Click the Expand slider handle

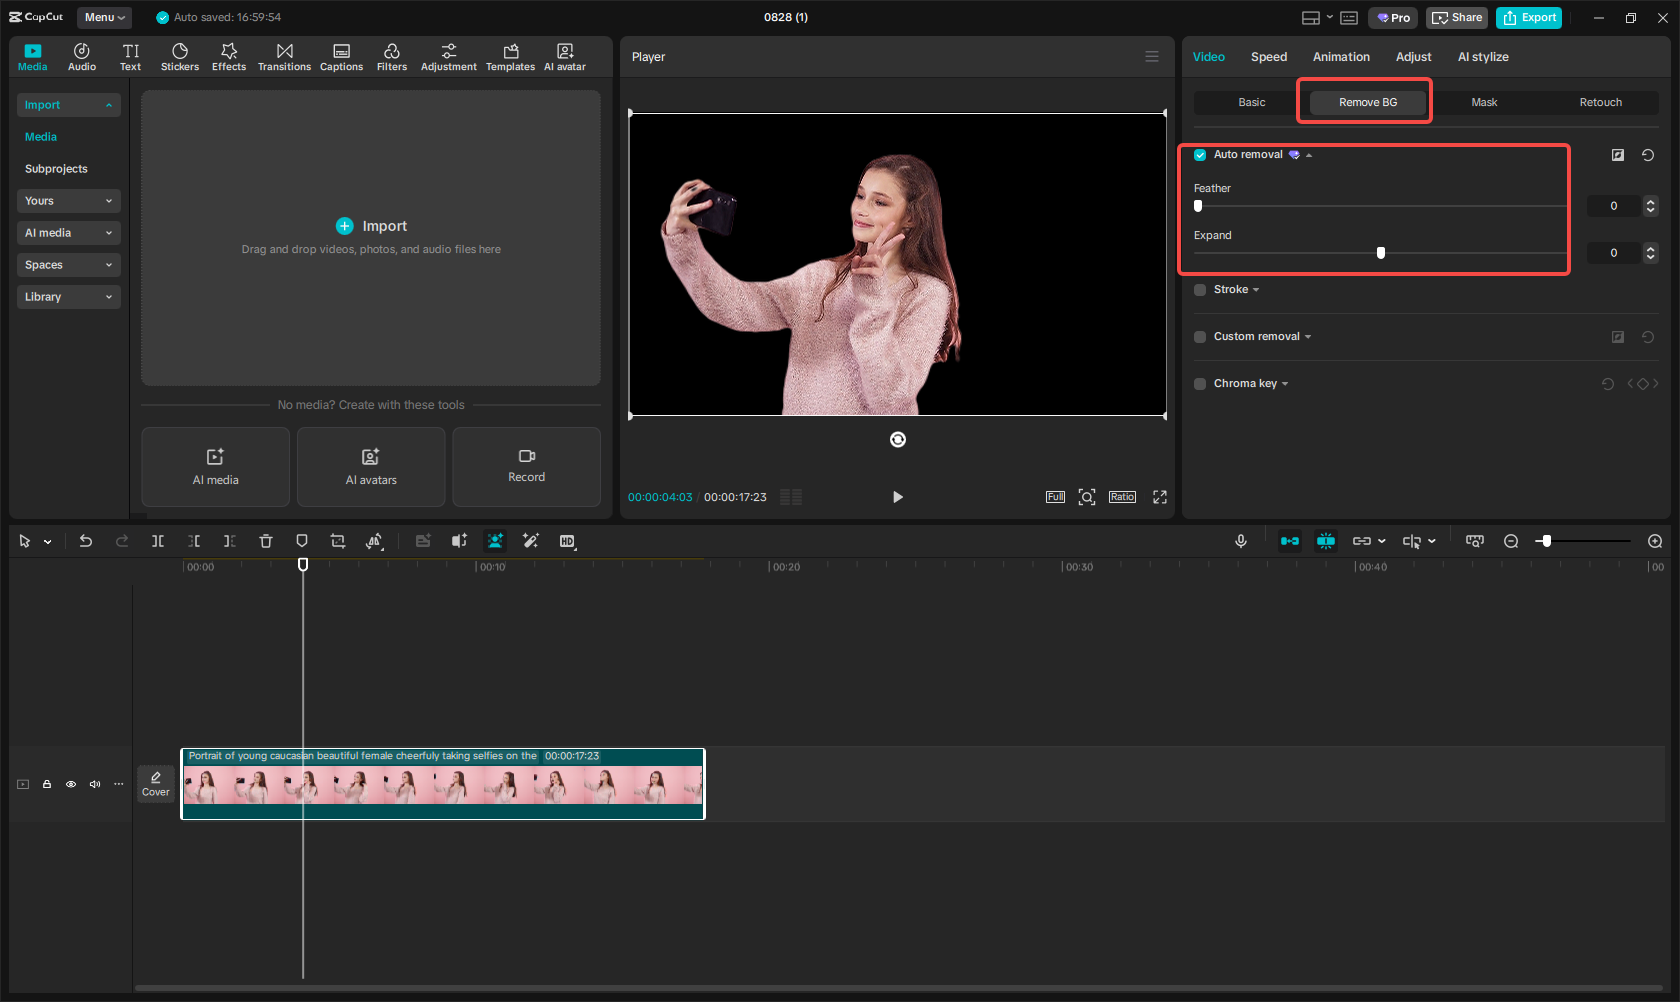(x=1381, y=253)
